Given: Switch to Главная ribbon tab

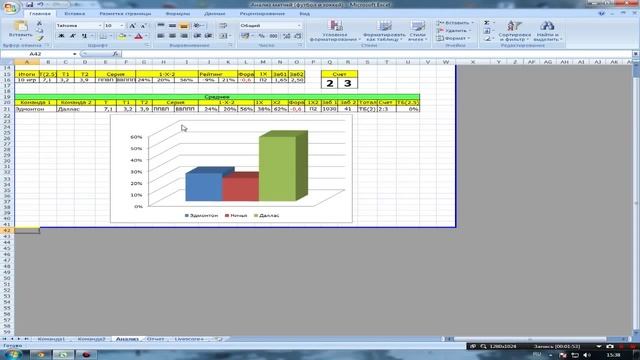Looking at the screenshot, I should pos(40,14).
